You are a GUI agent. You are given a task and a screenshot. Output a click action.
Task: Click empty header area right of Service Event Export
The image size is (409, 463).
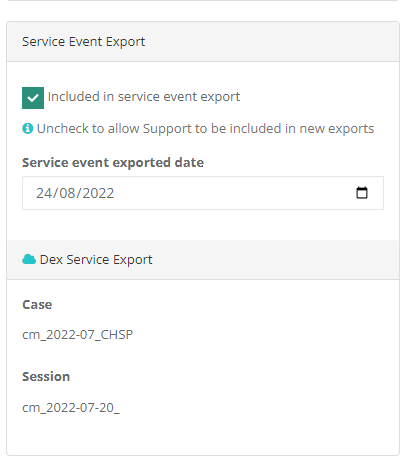click(x=272, y=42)
